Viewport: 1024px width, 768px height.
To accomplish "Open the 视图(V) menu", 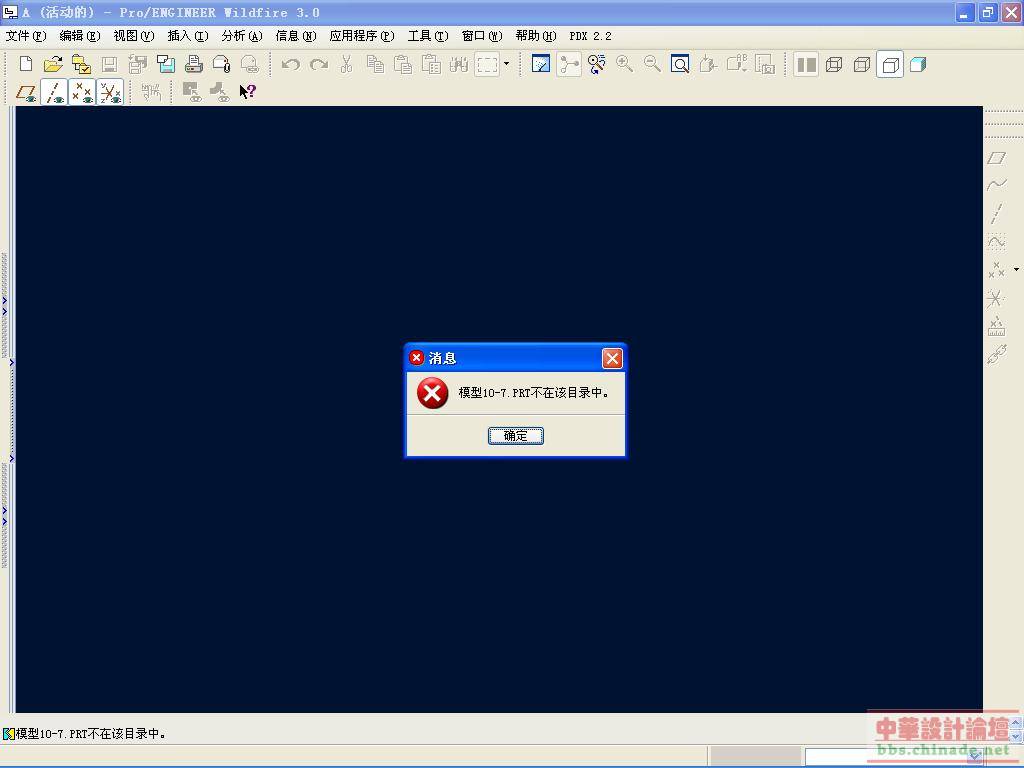I will (134, 36).
